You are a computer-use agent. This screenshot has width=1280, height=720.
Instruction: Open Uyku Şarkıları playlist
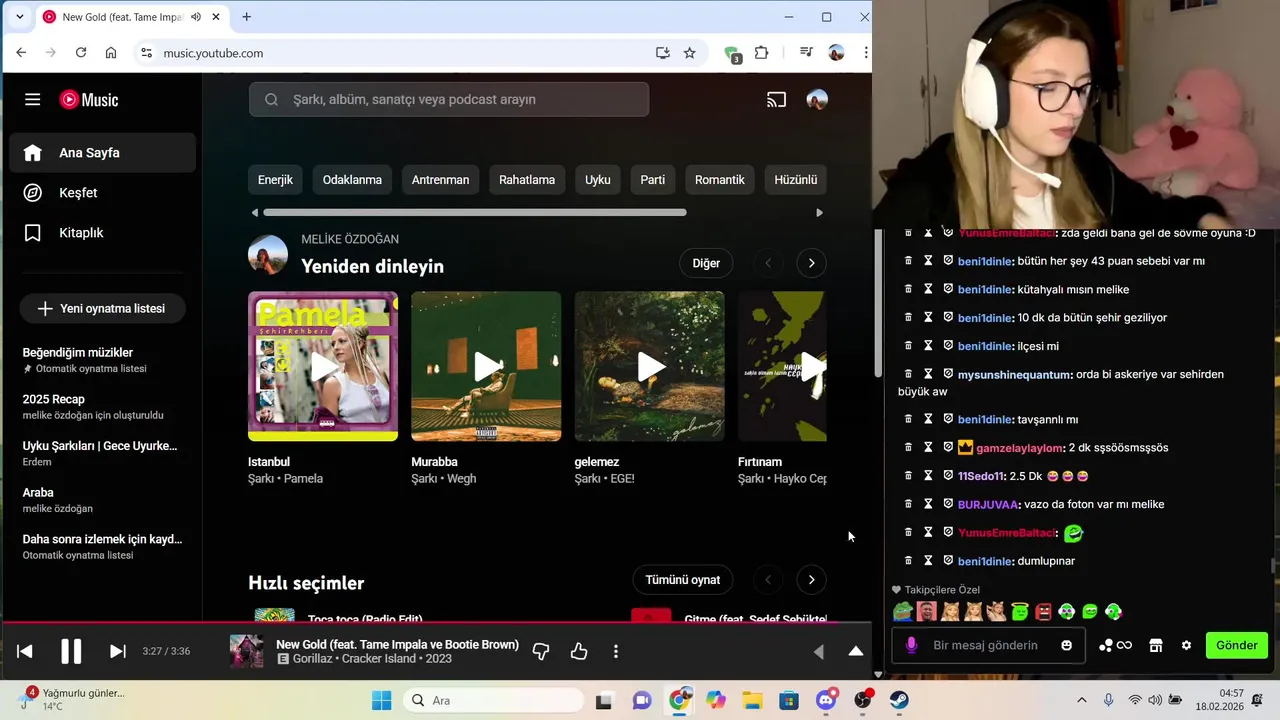coord(103,453)
